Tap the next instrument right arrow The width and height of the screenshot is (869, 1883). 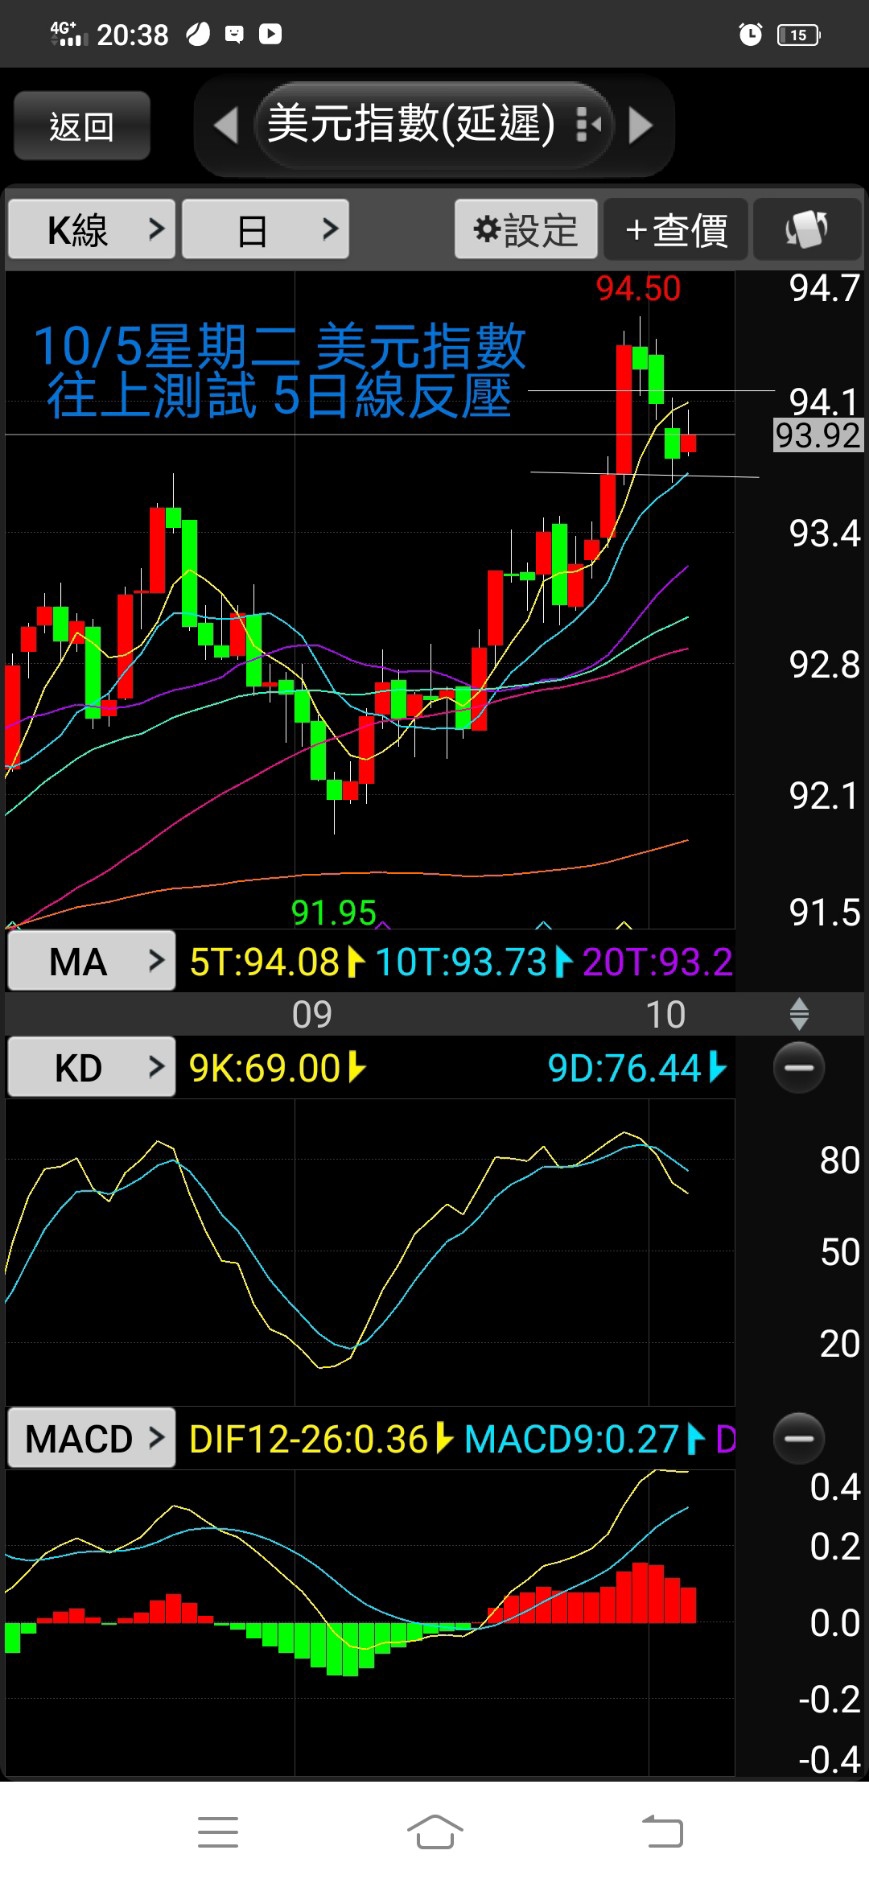tap(640, 126)
